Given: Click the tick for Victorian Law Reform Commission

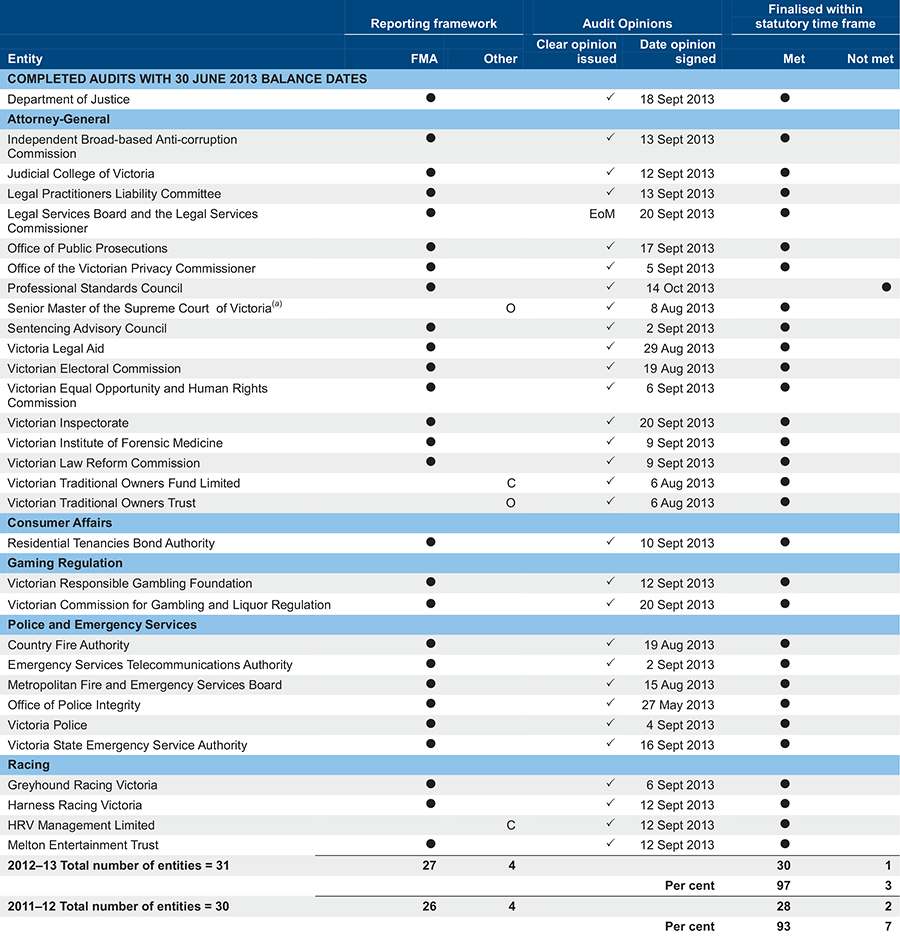Looking at the screenshot, I should (610, 461).
